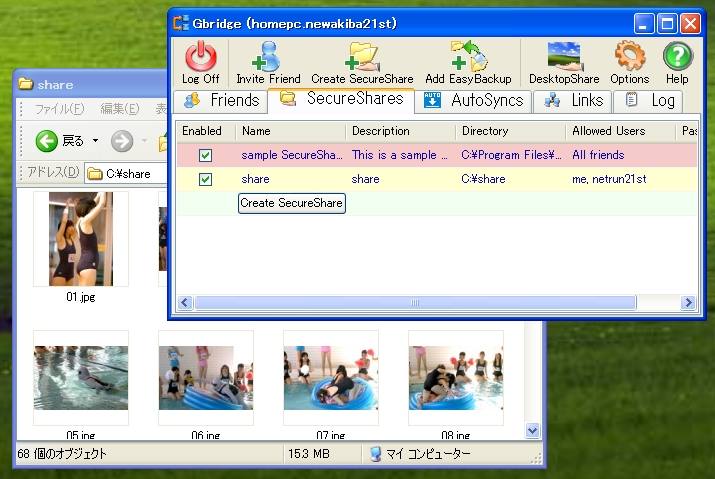Open Invite Friend in Gbridge toolbar

(268, 62)
